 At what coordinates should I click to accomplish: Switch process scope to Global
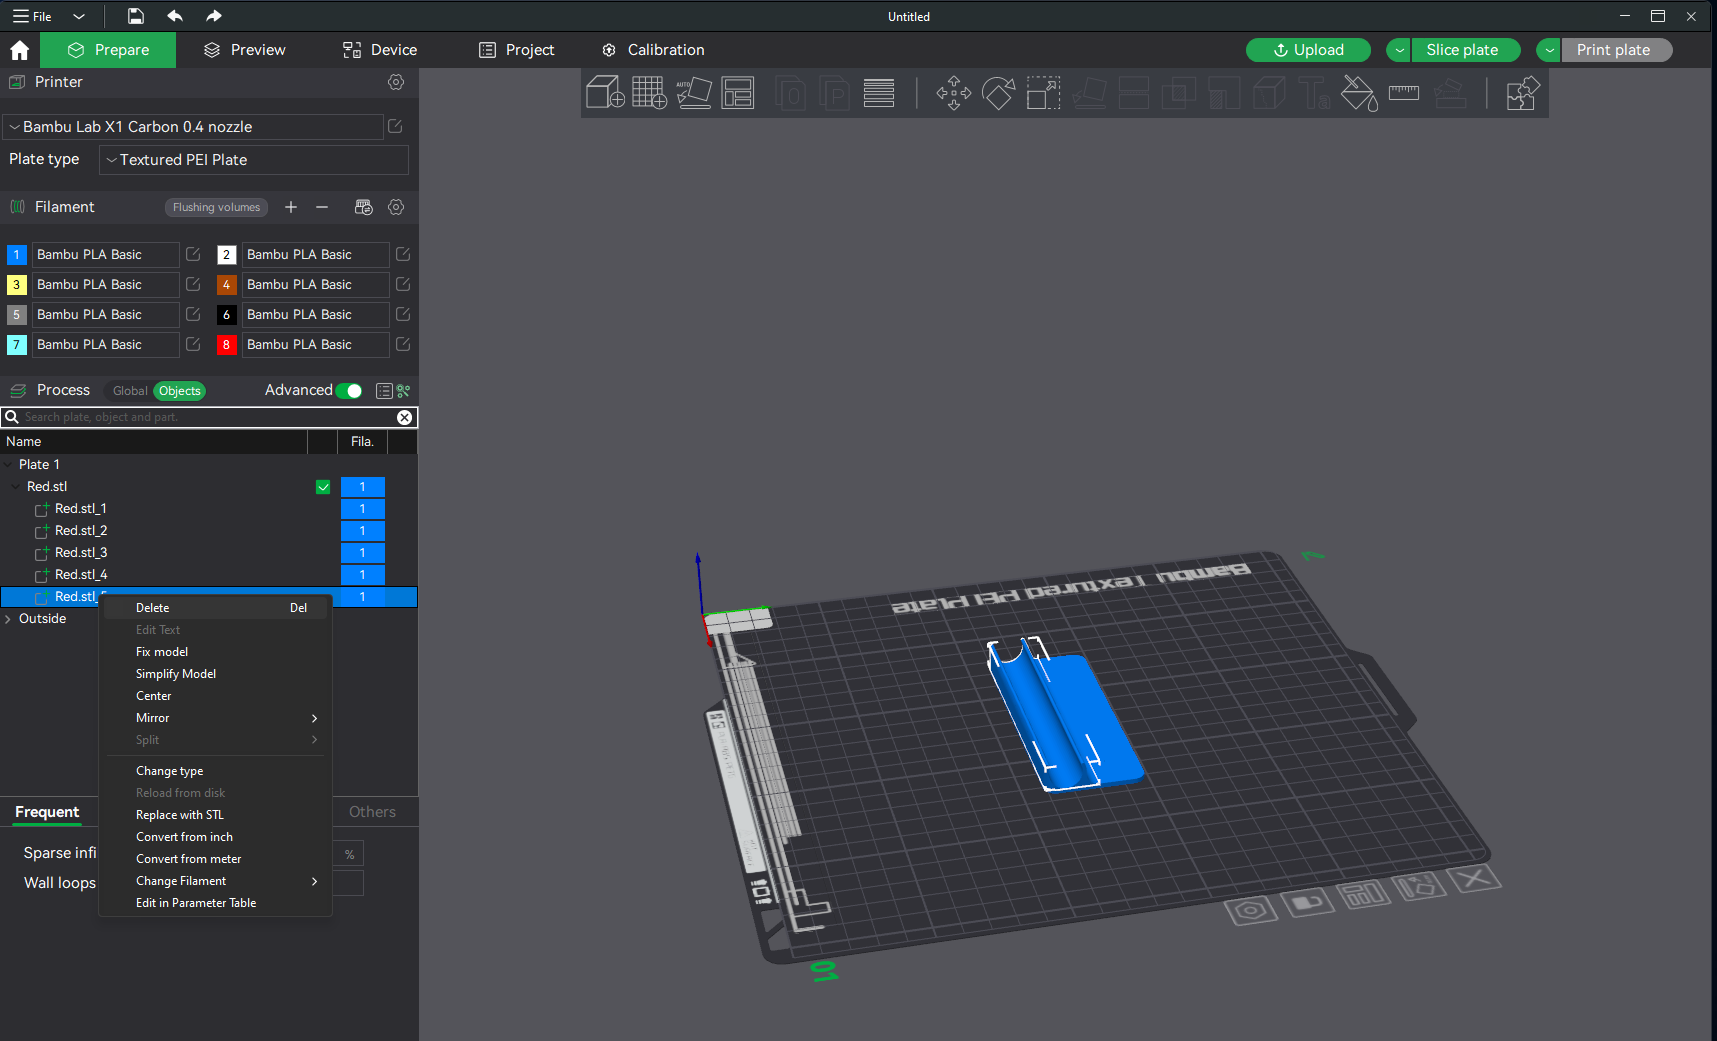[x=130, y=391]
